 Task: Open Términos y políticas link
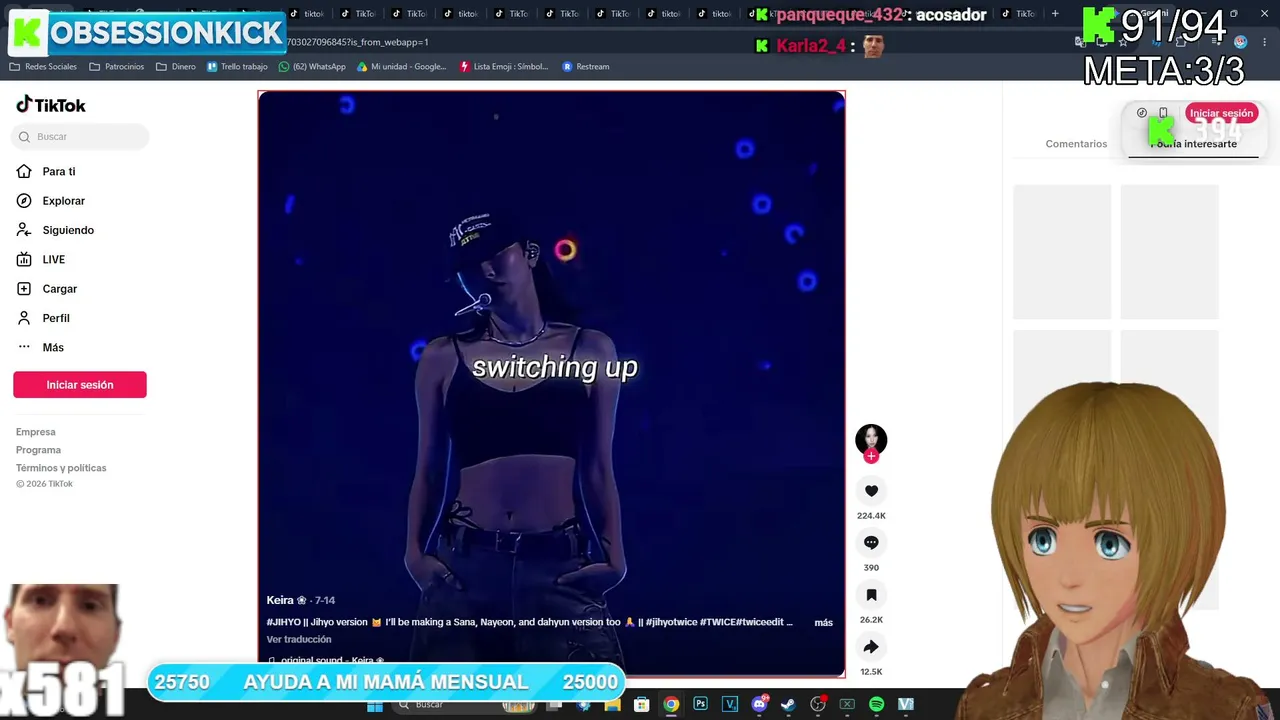61,468
